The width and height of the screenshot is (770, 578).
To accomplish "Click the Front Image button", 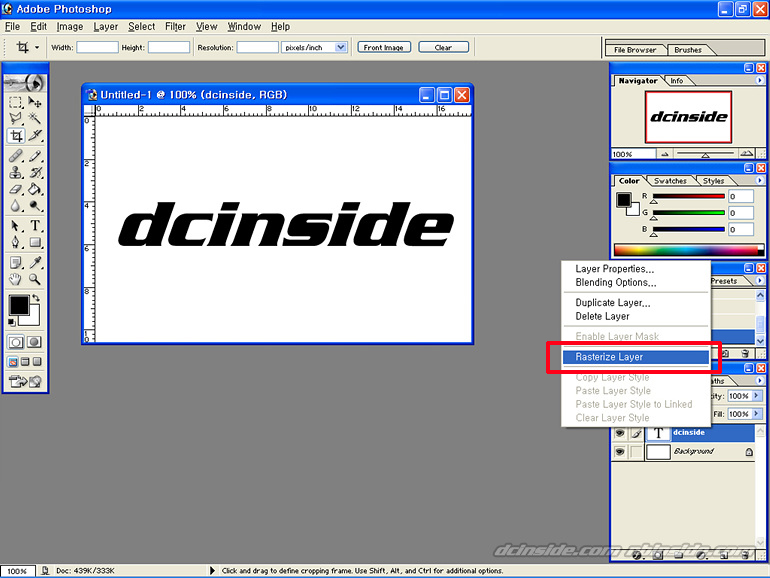I will click(x=384, y=47).
